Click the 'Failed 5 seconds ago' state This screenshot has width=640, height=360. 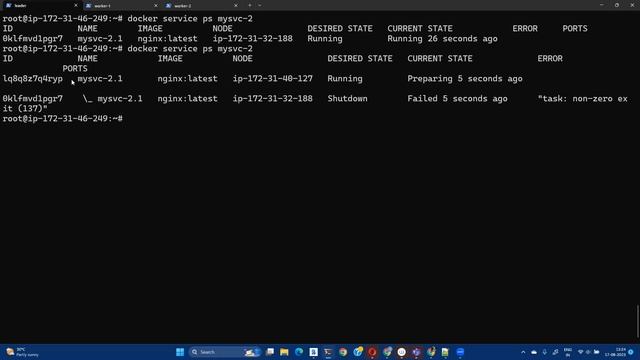click(457, 99)
